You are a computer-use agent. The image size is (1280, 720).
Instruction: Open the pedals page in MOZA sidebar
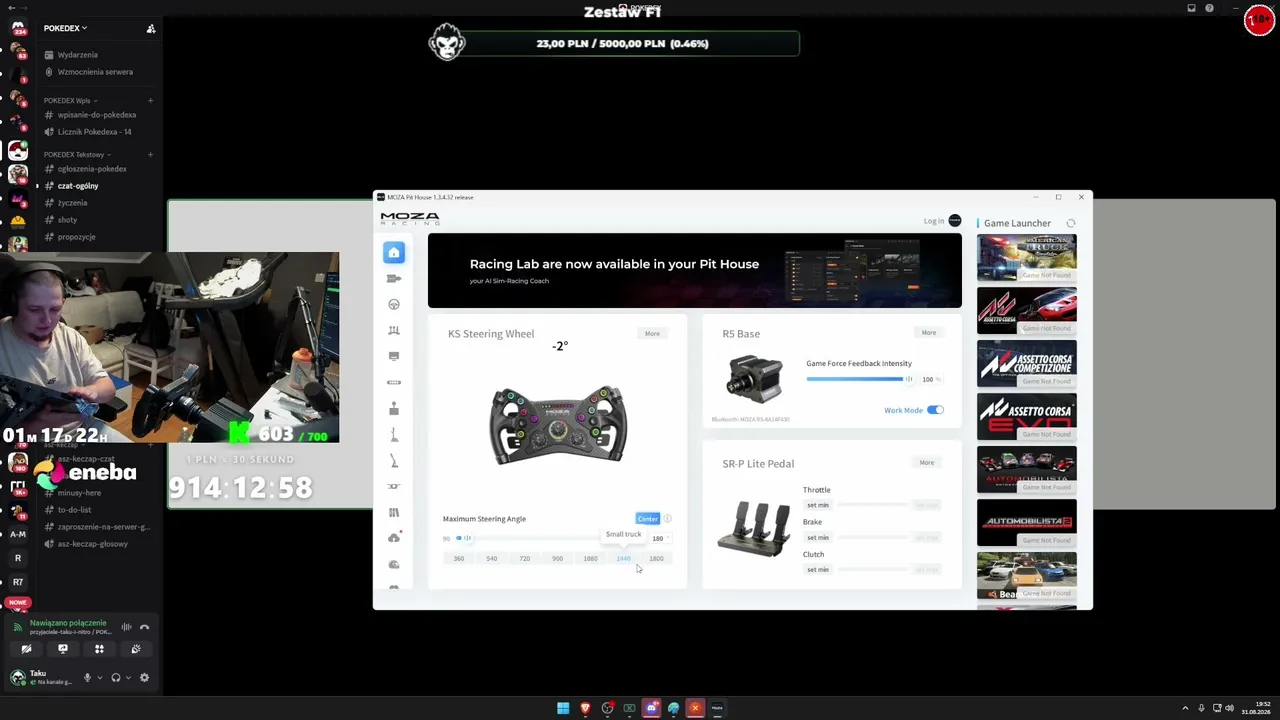click(x=394, y=330)
